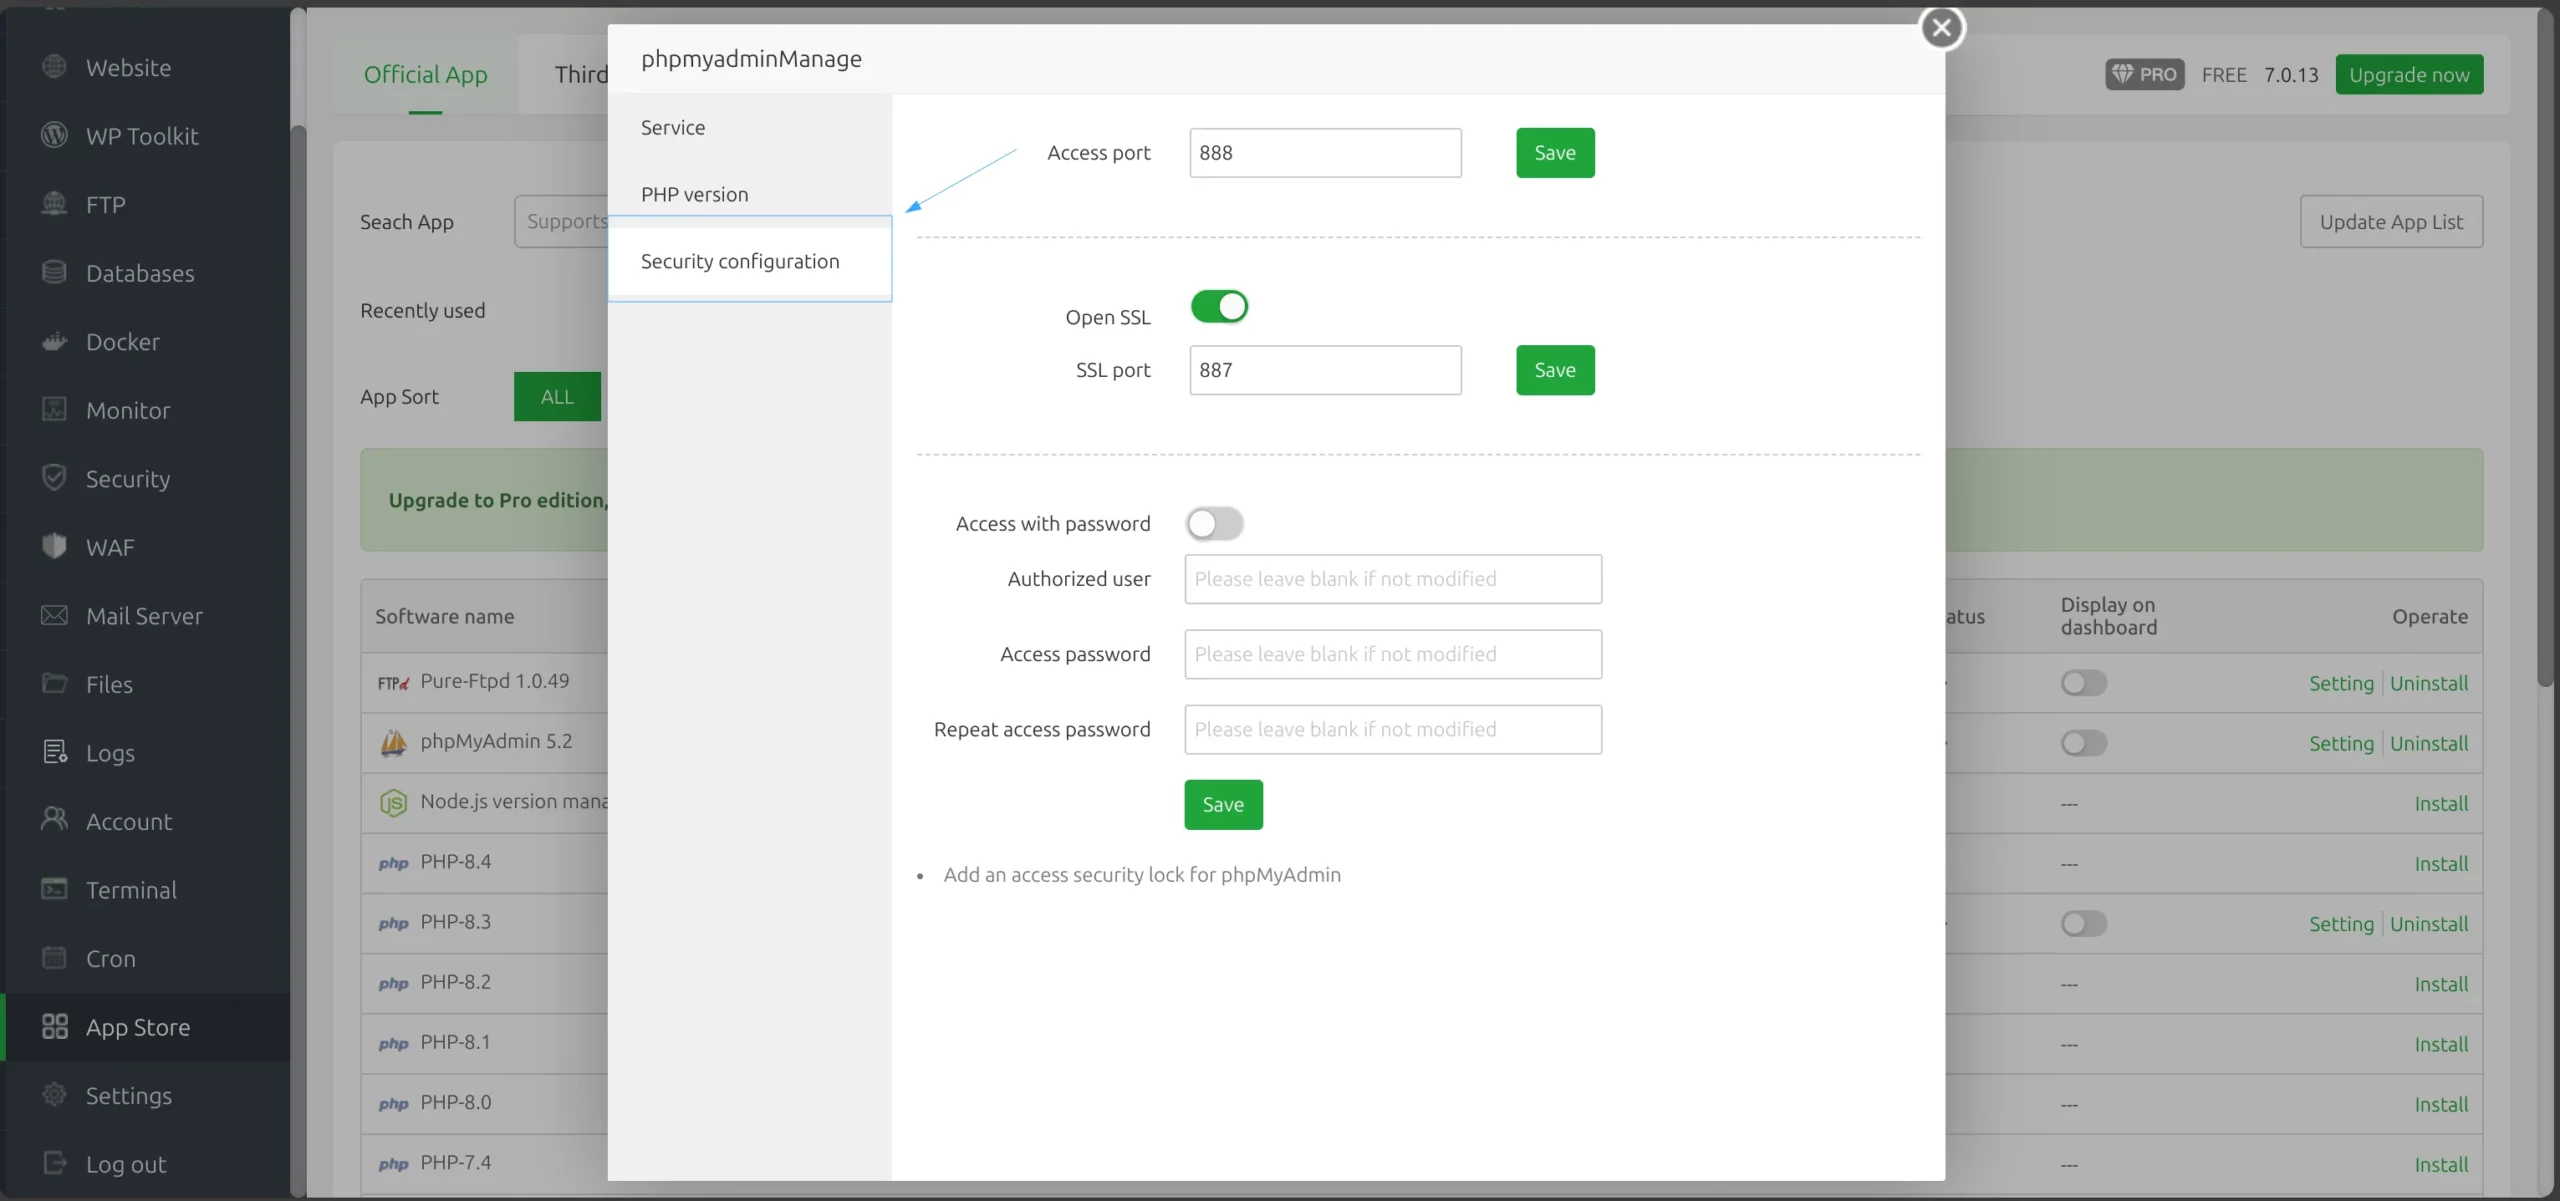This screenshot has height=1201, width=2560.
Task: Click the App Store grid icon
Action: [x=55, y=1026]
